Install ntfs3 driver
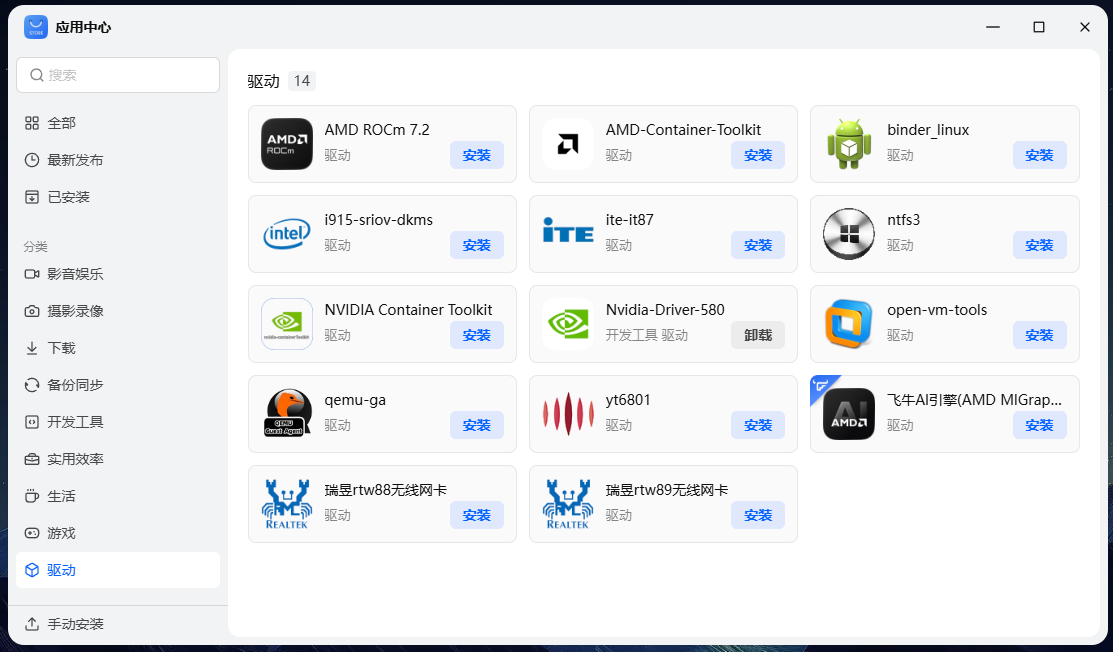The width and height of the screenshot is (1113, 652). [1039, 245]
